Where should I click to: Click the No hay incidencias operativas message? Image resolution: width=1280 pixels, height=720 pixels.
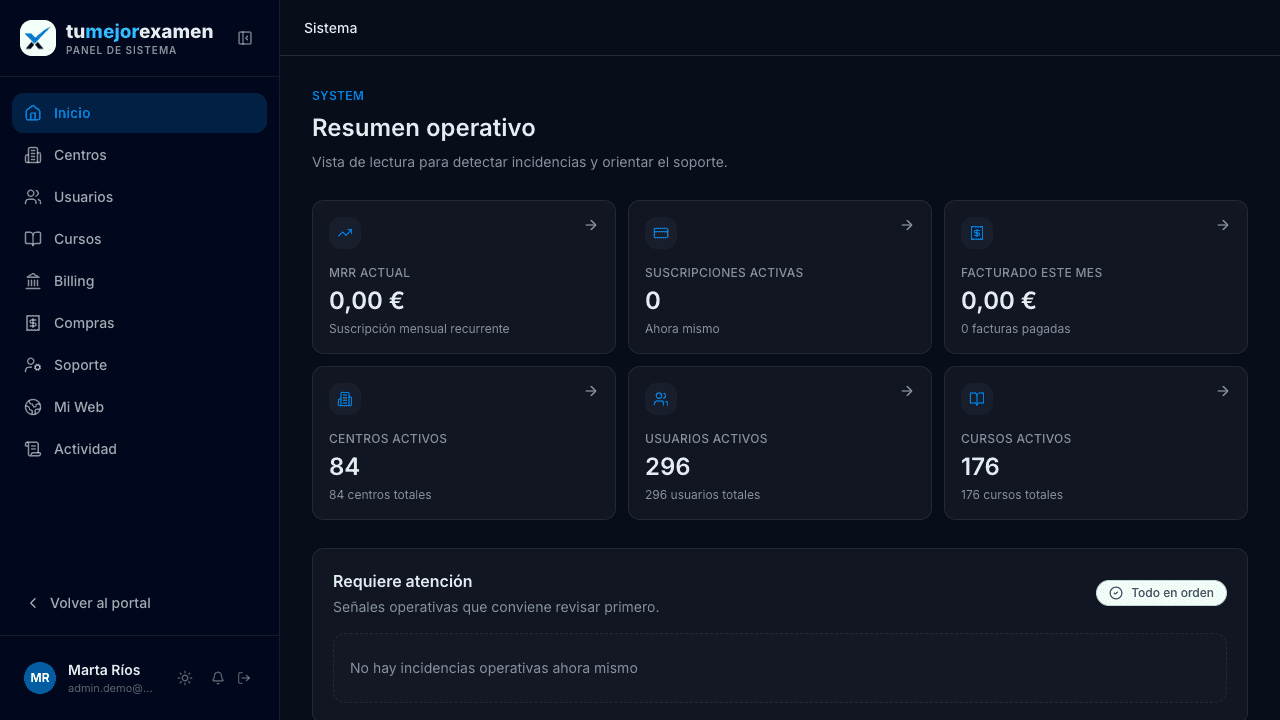pos(494,668)
